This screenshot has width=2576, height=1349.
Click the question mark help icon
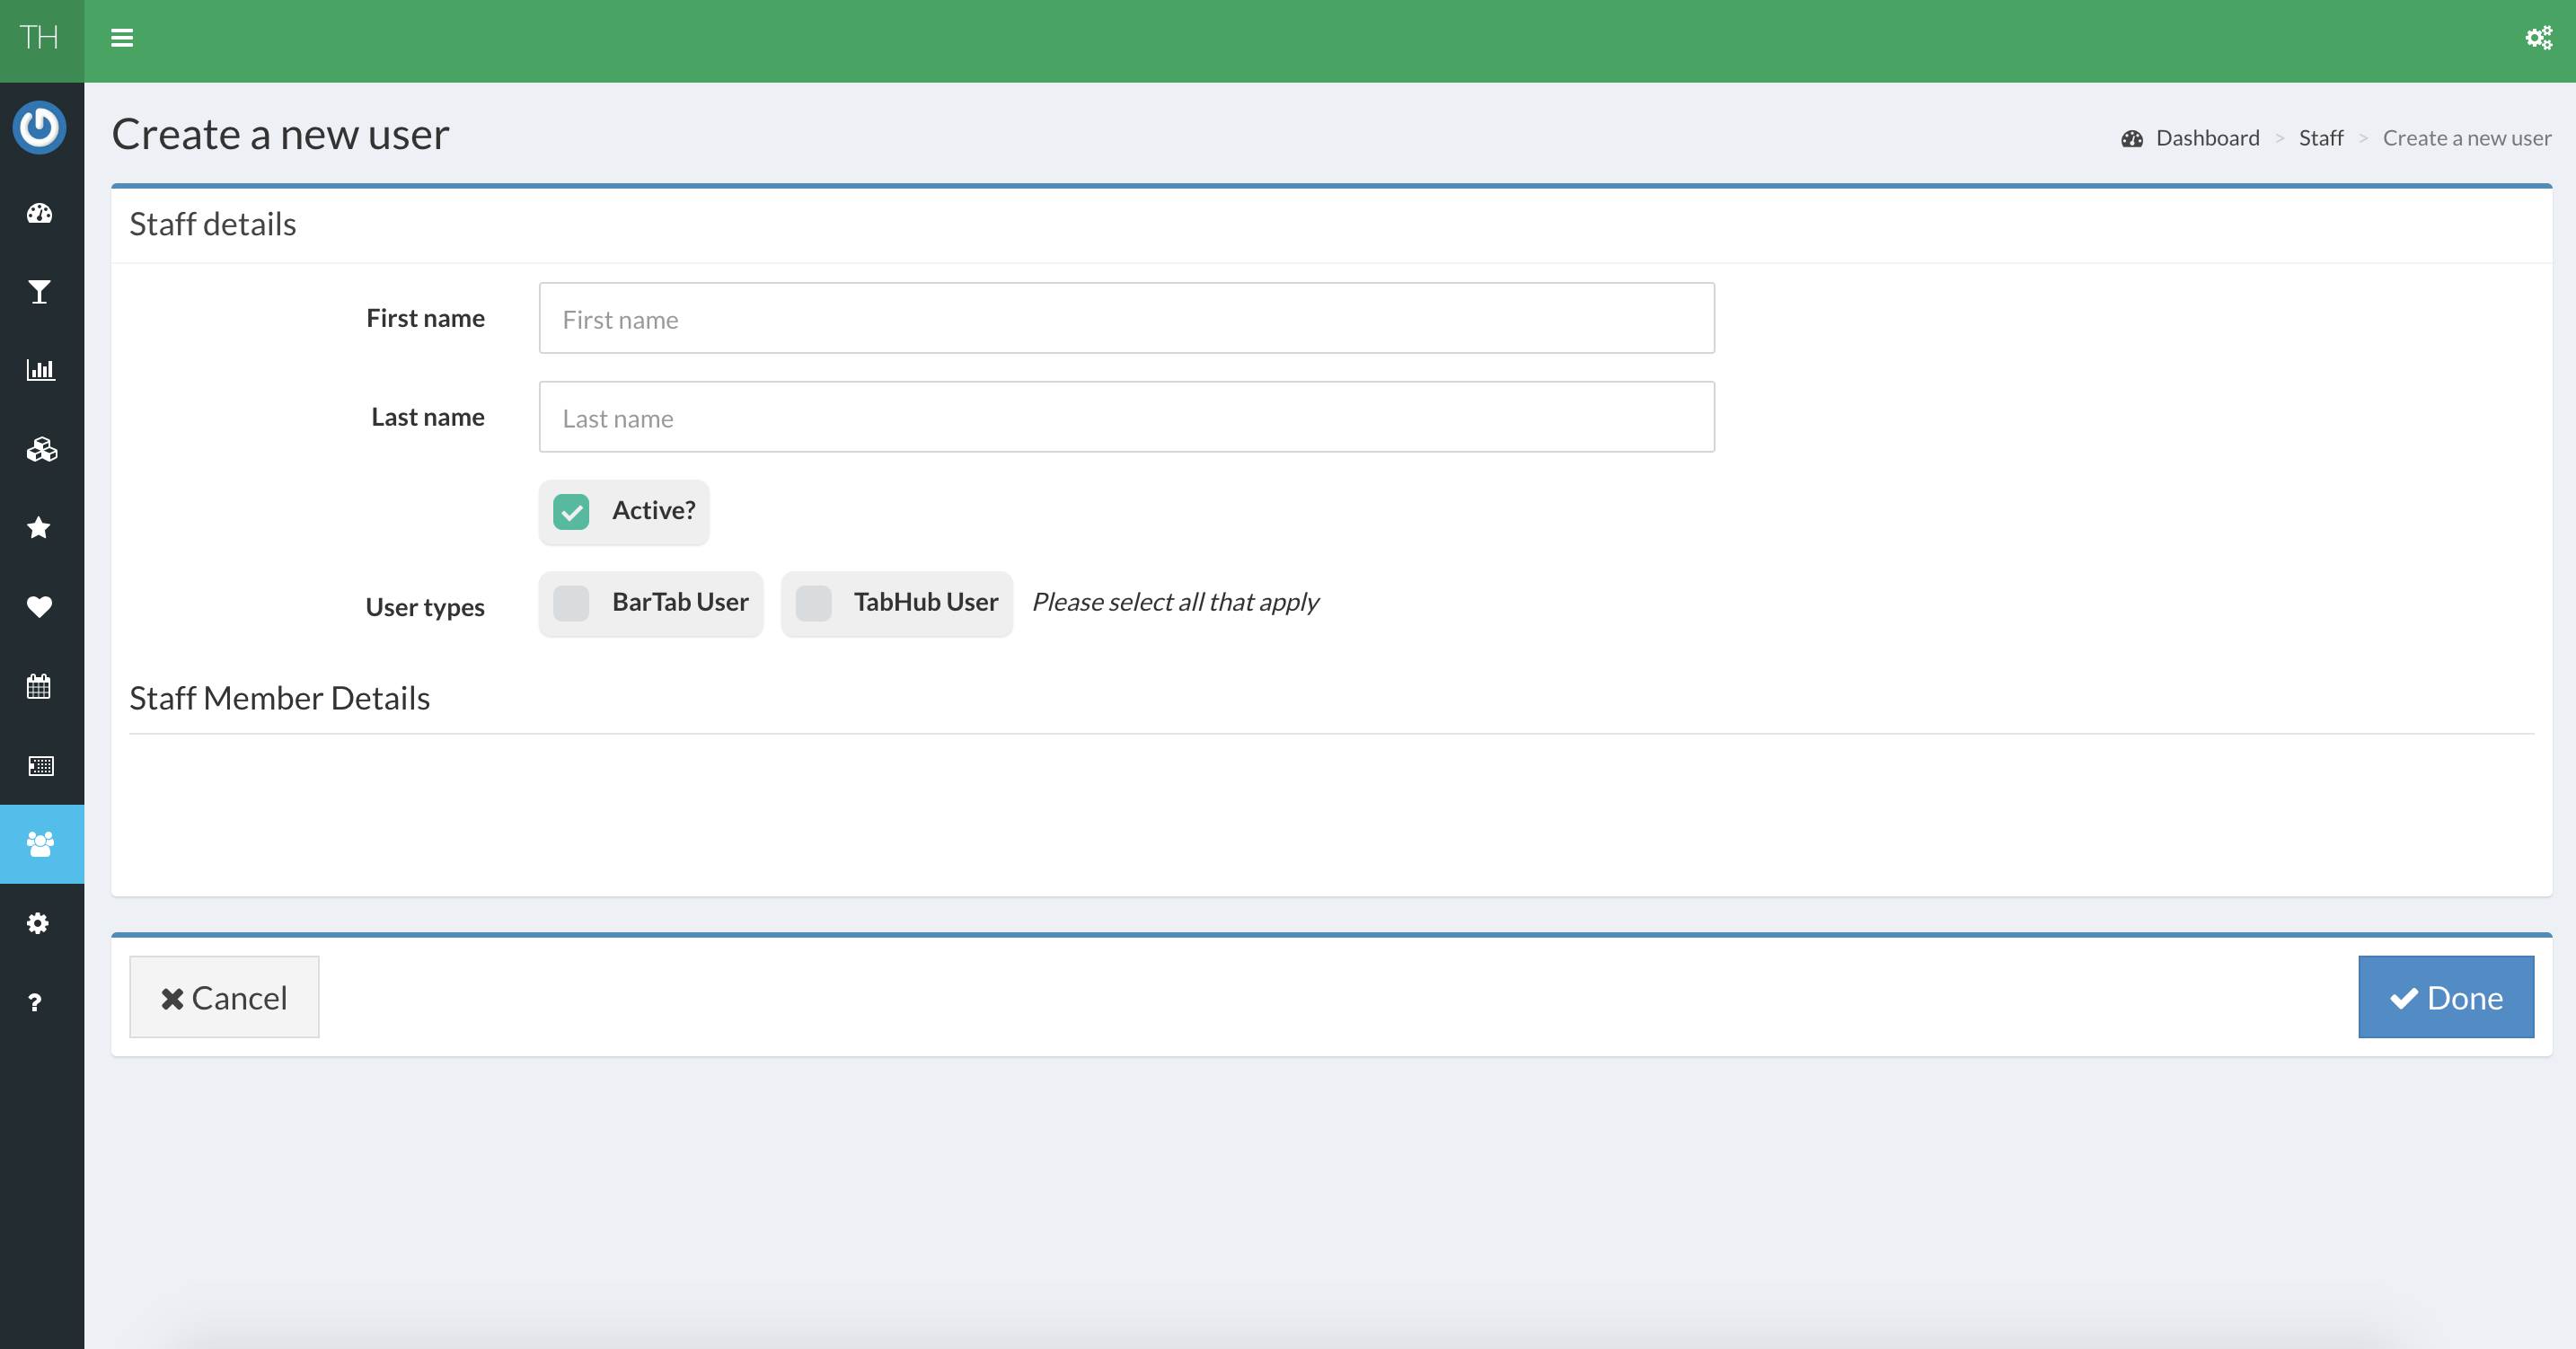35,1003
